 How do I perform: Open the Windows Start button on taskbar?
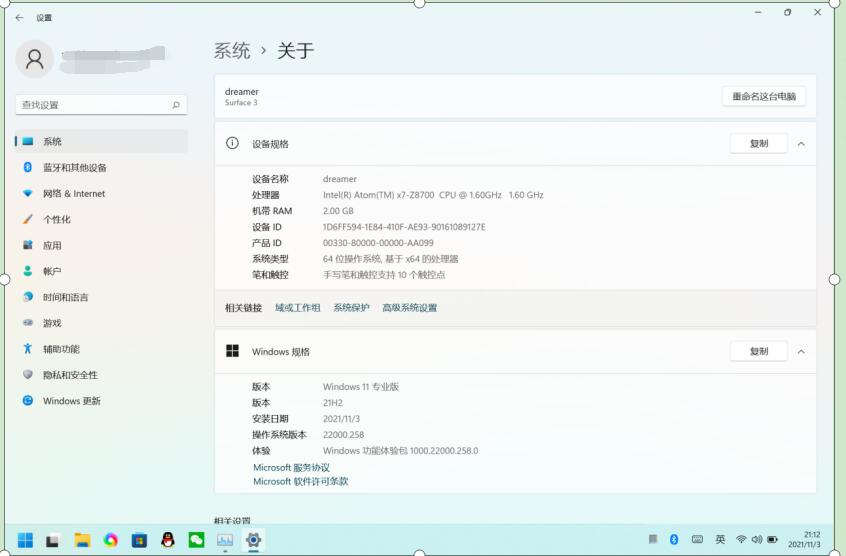[x=25, y=540]
